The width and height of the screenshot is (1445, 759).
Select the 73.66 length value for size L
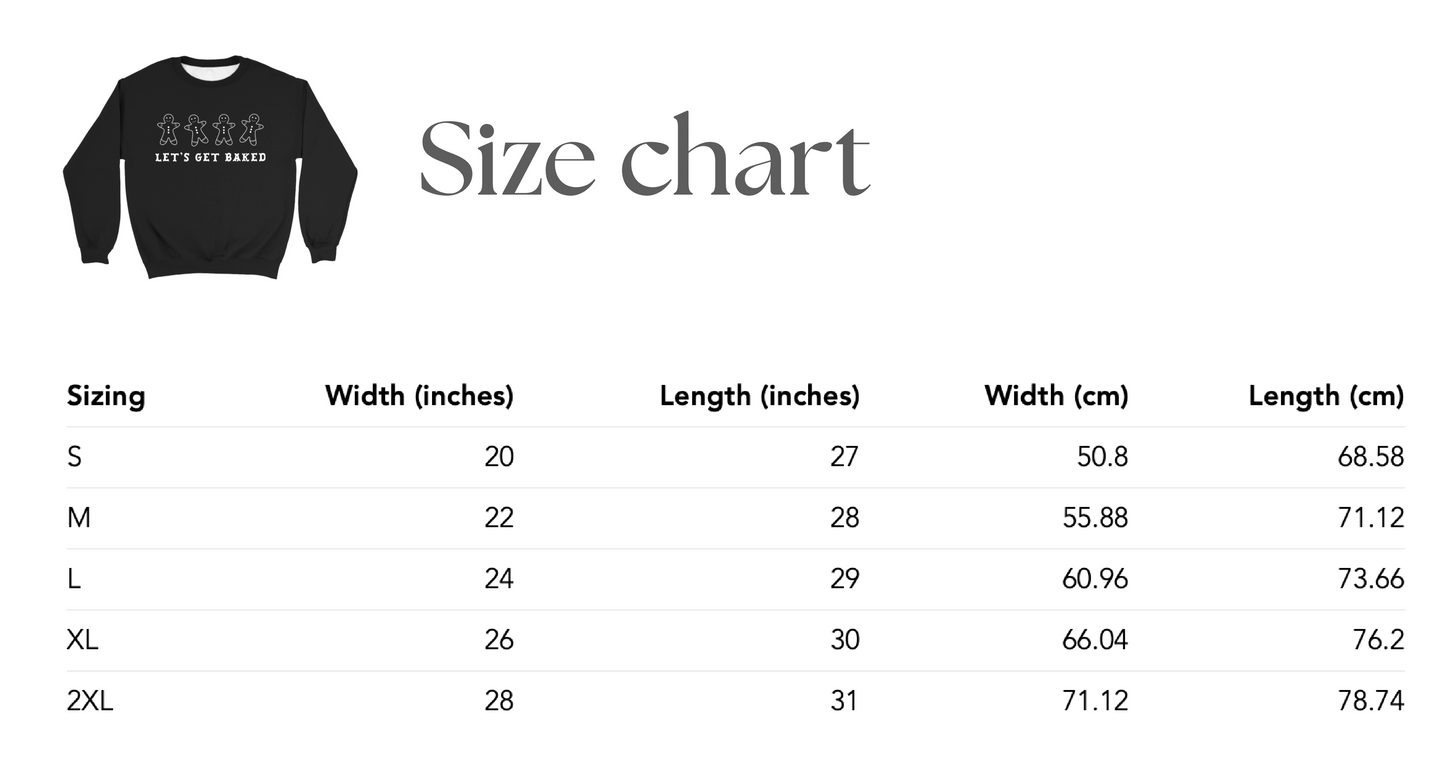[1371, 579]
